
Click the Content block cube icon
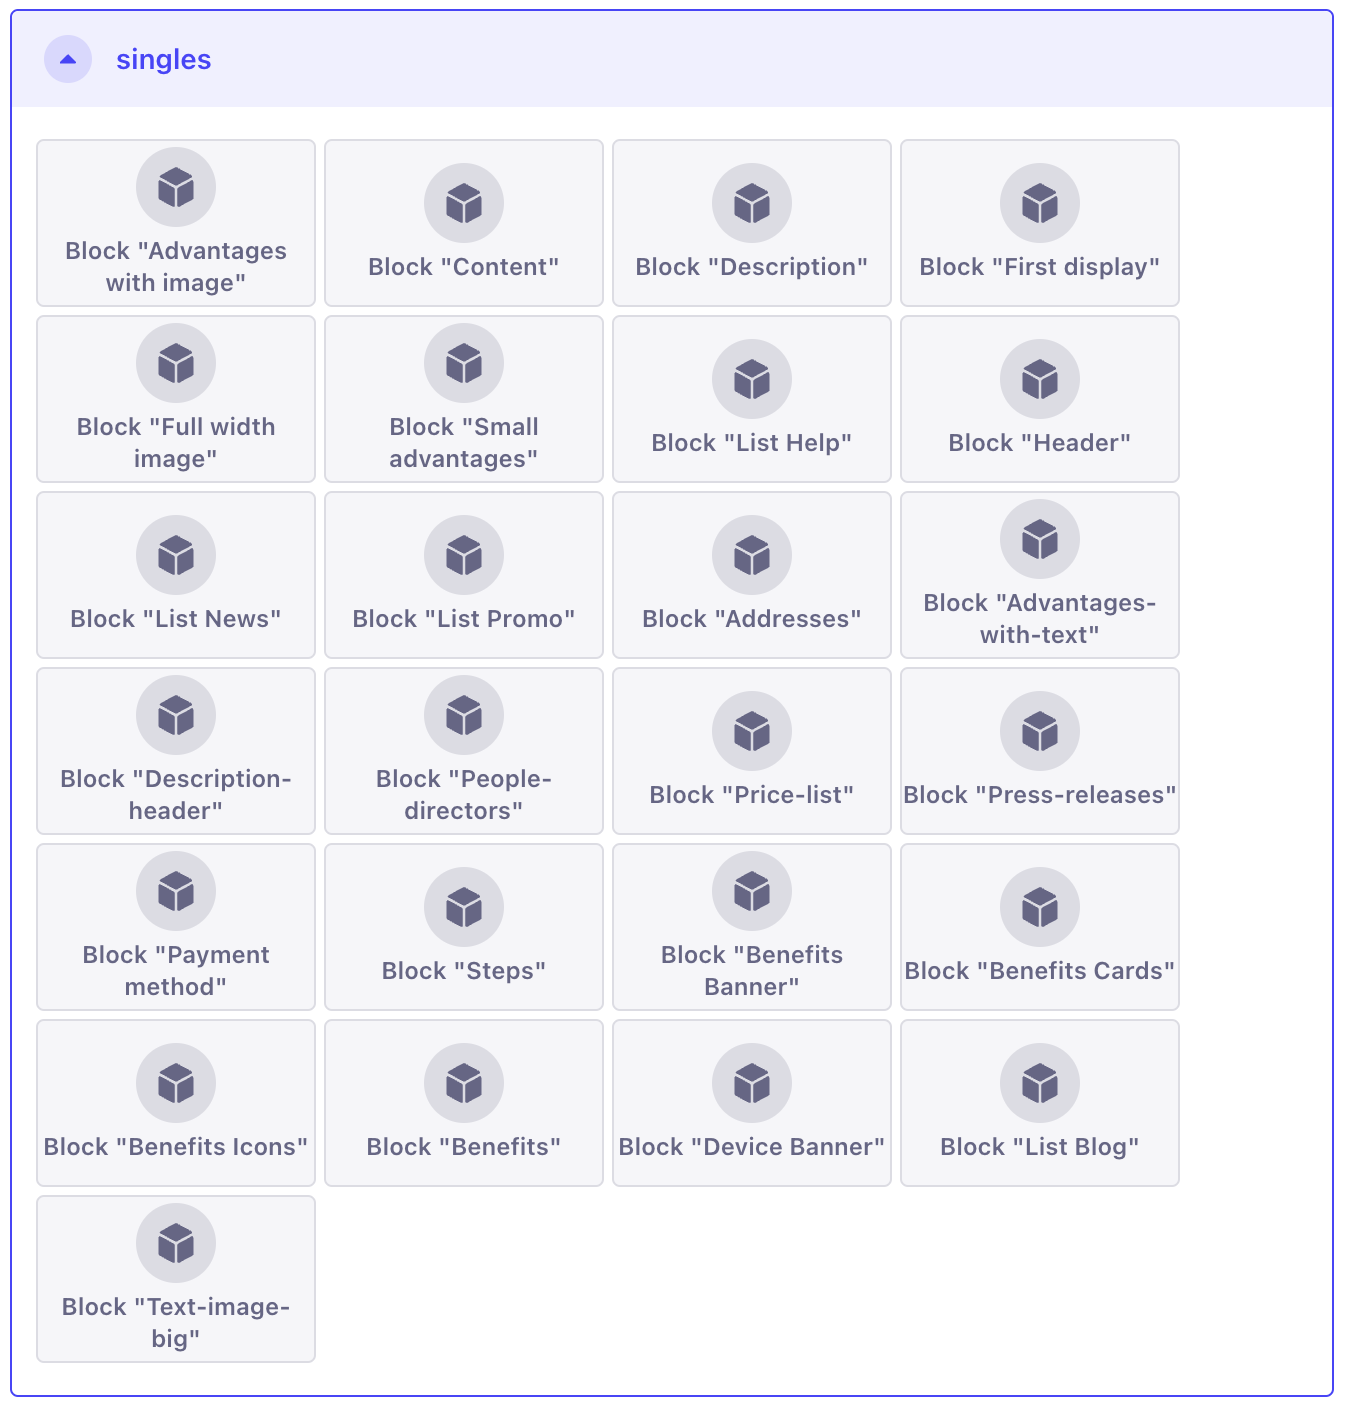click(464, 204)
